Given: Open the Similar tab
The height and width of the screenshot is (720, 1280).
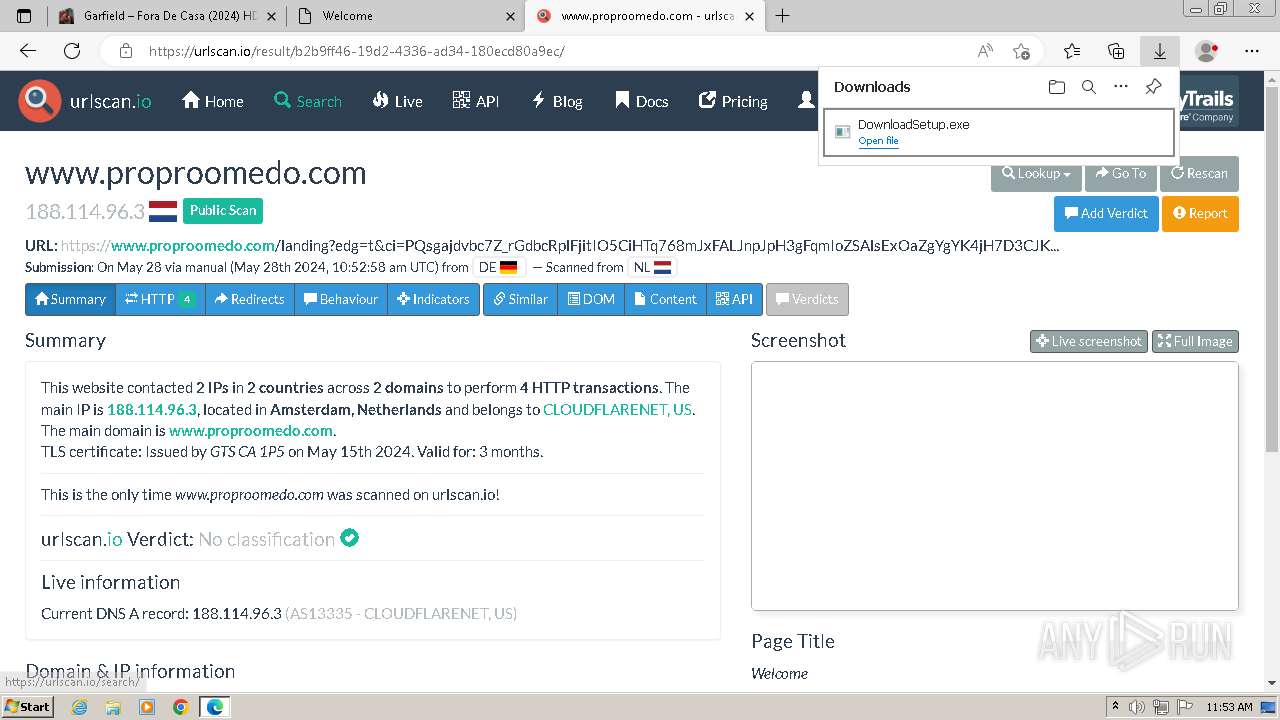Looking at the screenshot, I should pyautogui.click(x=520, y=299).
